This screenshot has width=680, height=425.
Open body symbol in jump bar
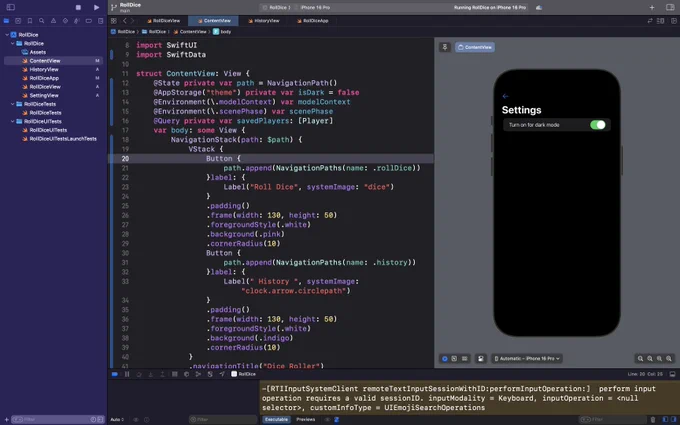point(222,32)
